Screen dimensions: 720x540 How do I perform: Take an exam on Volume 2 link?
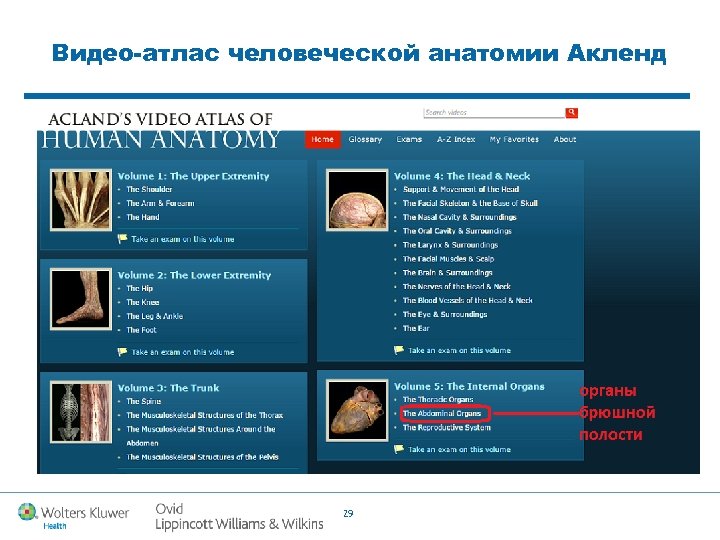tap(183, 352)
